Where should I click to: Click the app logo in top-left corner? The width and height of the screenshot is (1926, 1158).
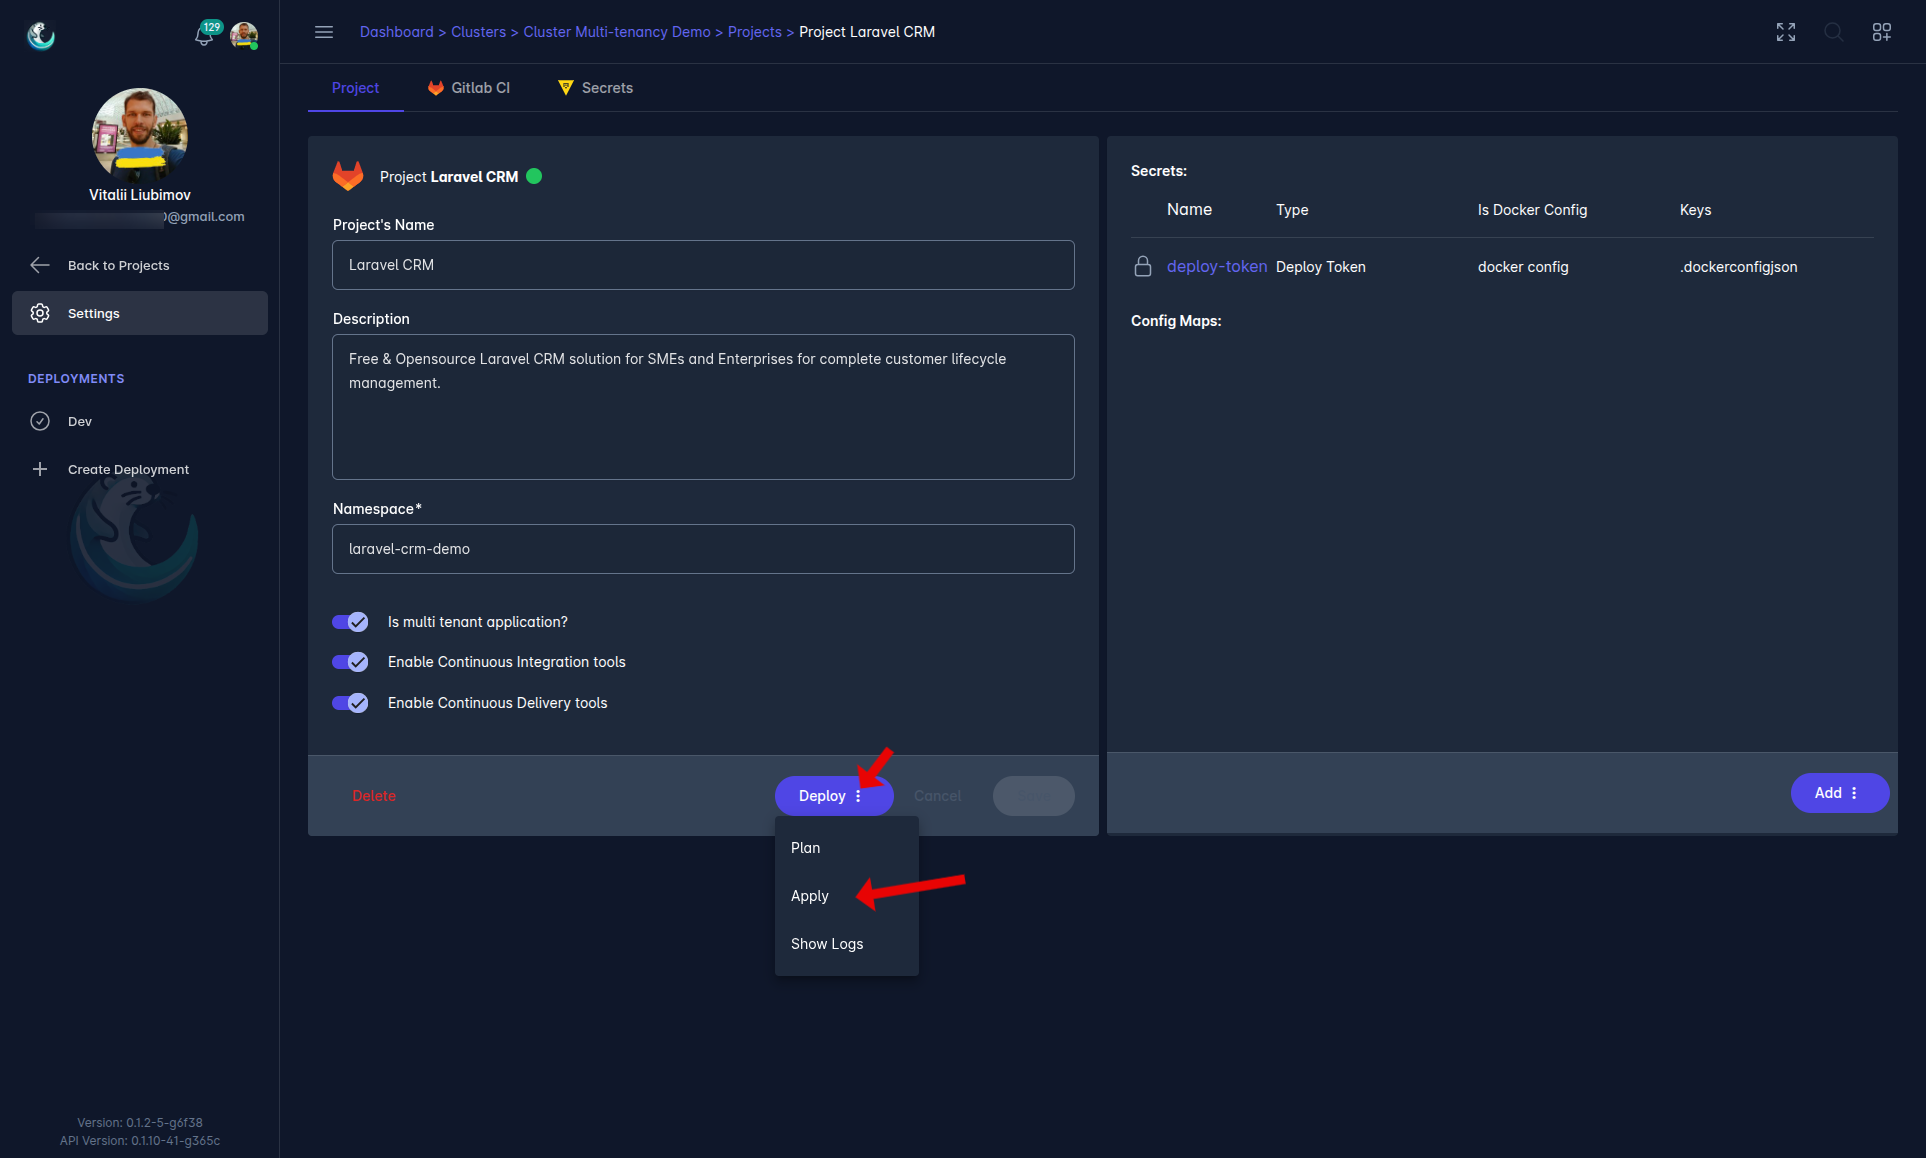click(x=41, y=36)
